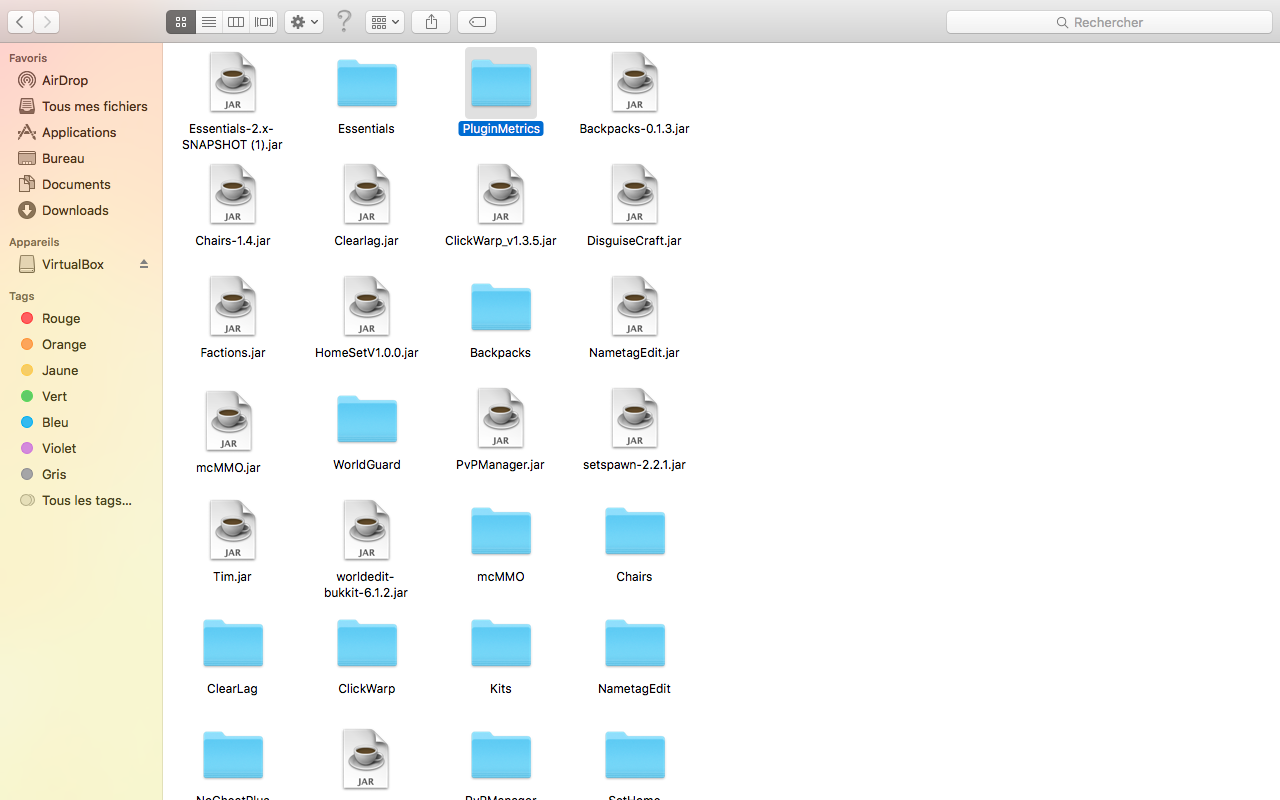This screenshot has width=1280, height=800.
Task: Select the PluginMetrics folder icon
Action: (501, 83)
